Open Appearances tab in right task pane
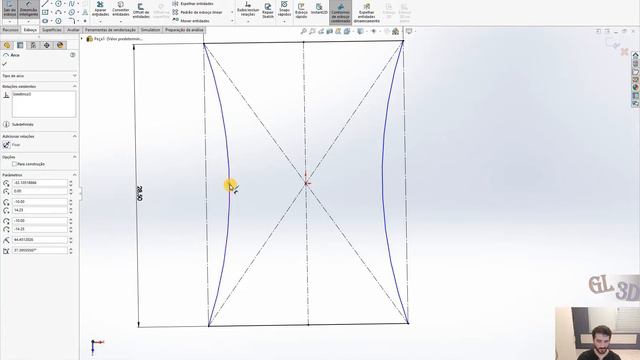 [636, 87]
